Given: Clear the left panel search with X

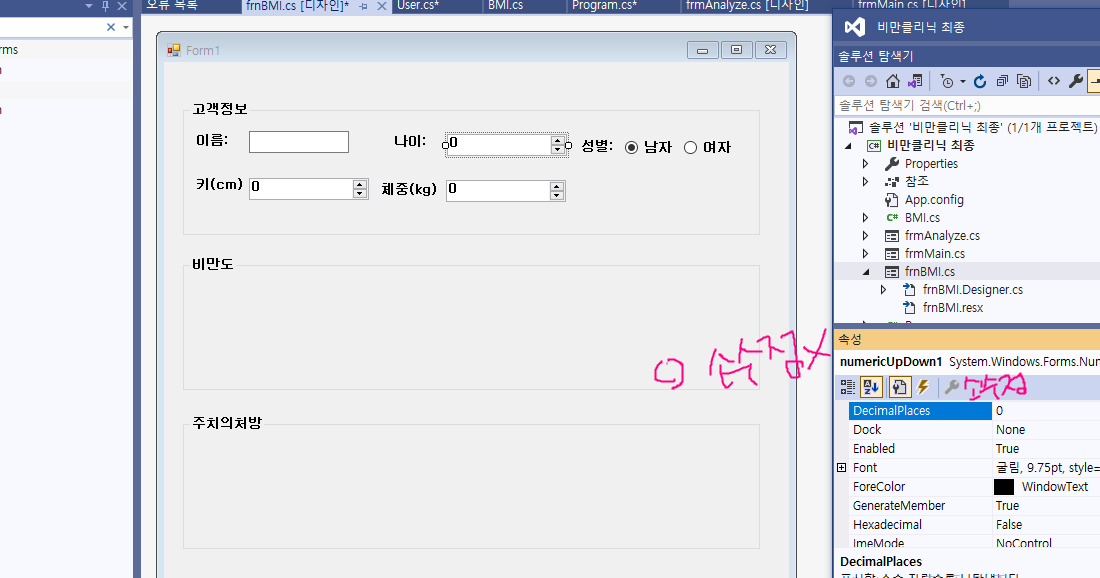Looking at the screenshot, I should tap(110, 27).
